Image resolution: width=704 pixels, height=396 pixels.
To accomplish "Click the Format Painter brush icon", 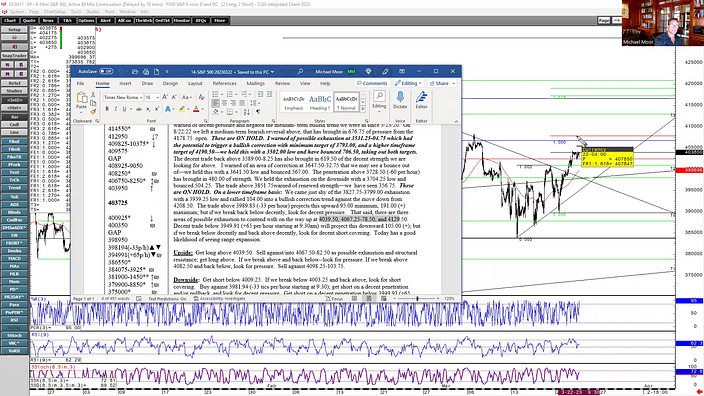I will [93, 111].
